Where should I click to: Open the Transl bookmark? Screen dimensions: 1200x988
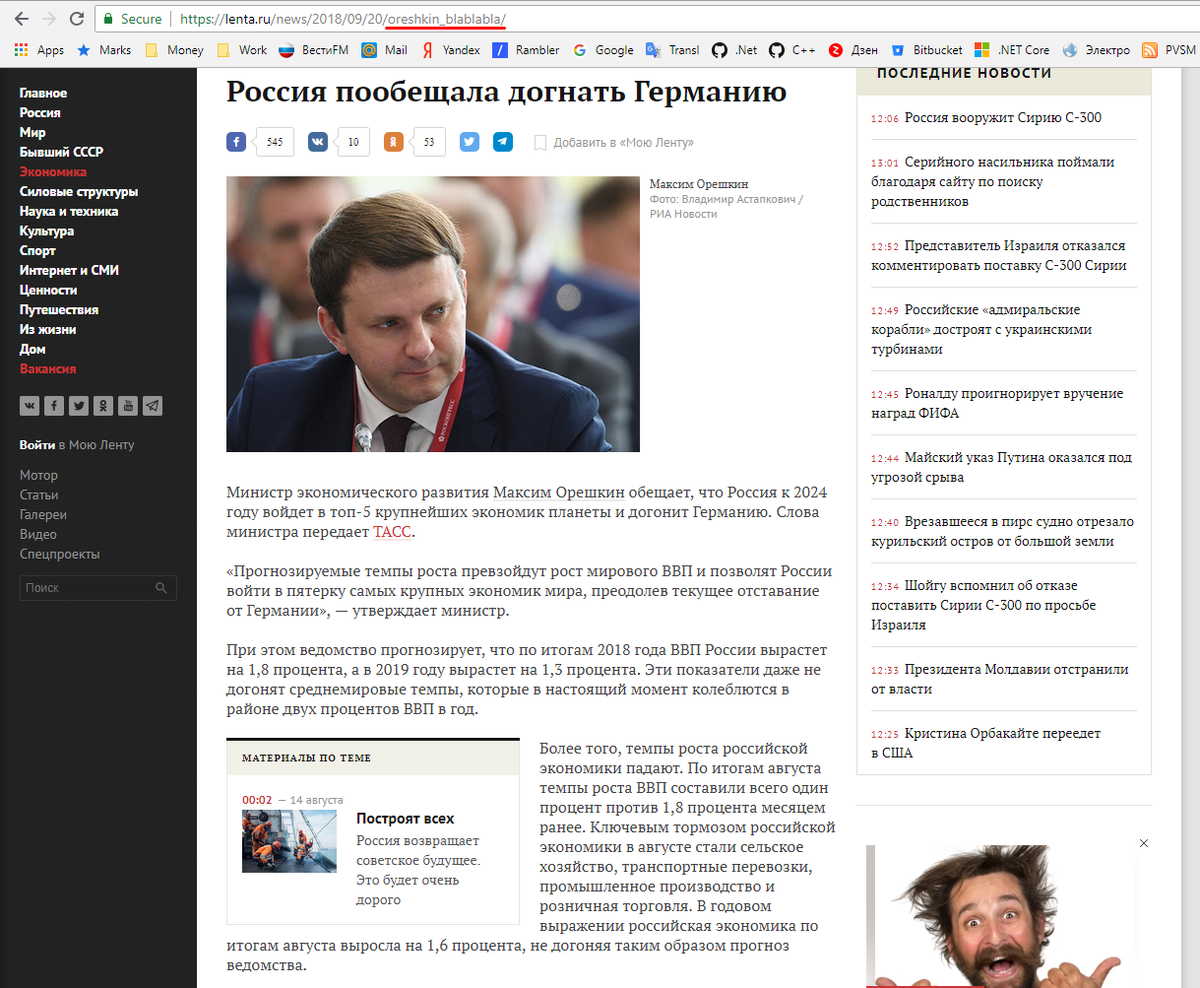pyautogui.click(x=673, y=50)
